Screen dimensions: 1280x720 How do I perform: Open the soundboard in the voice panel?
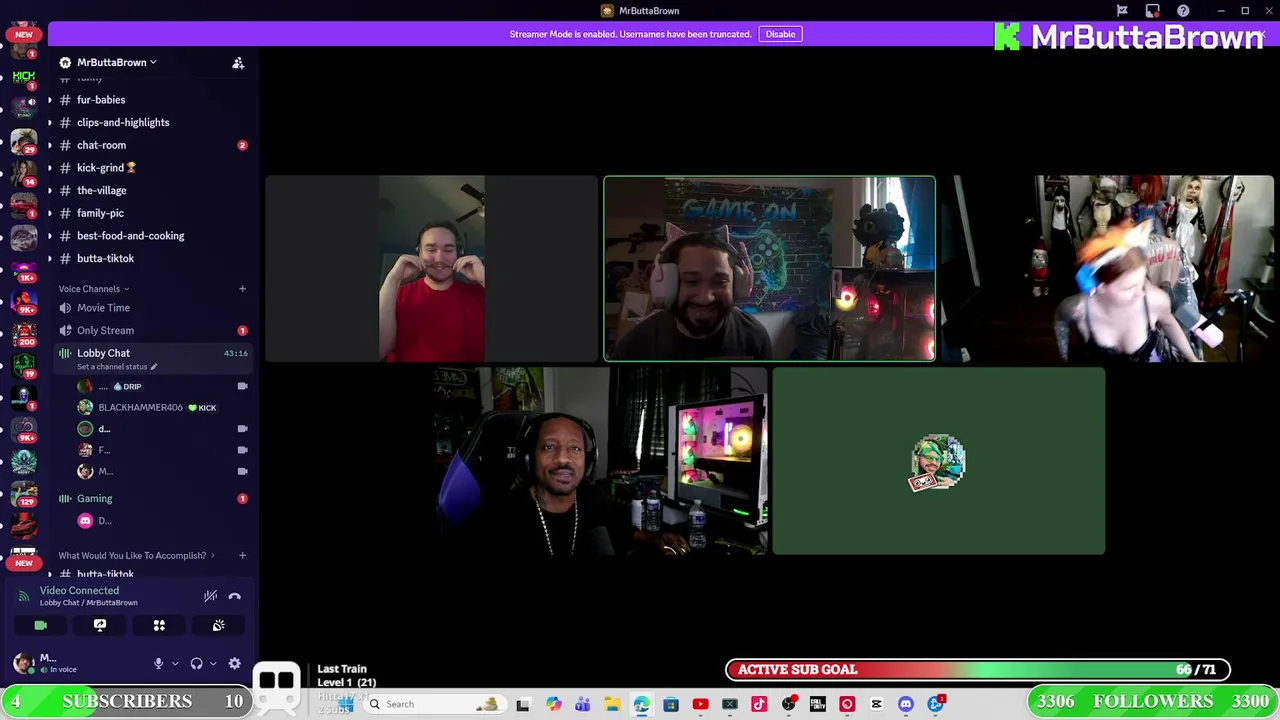218,625
